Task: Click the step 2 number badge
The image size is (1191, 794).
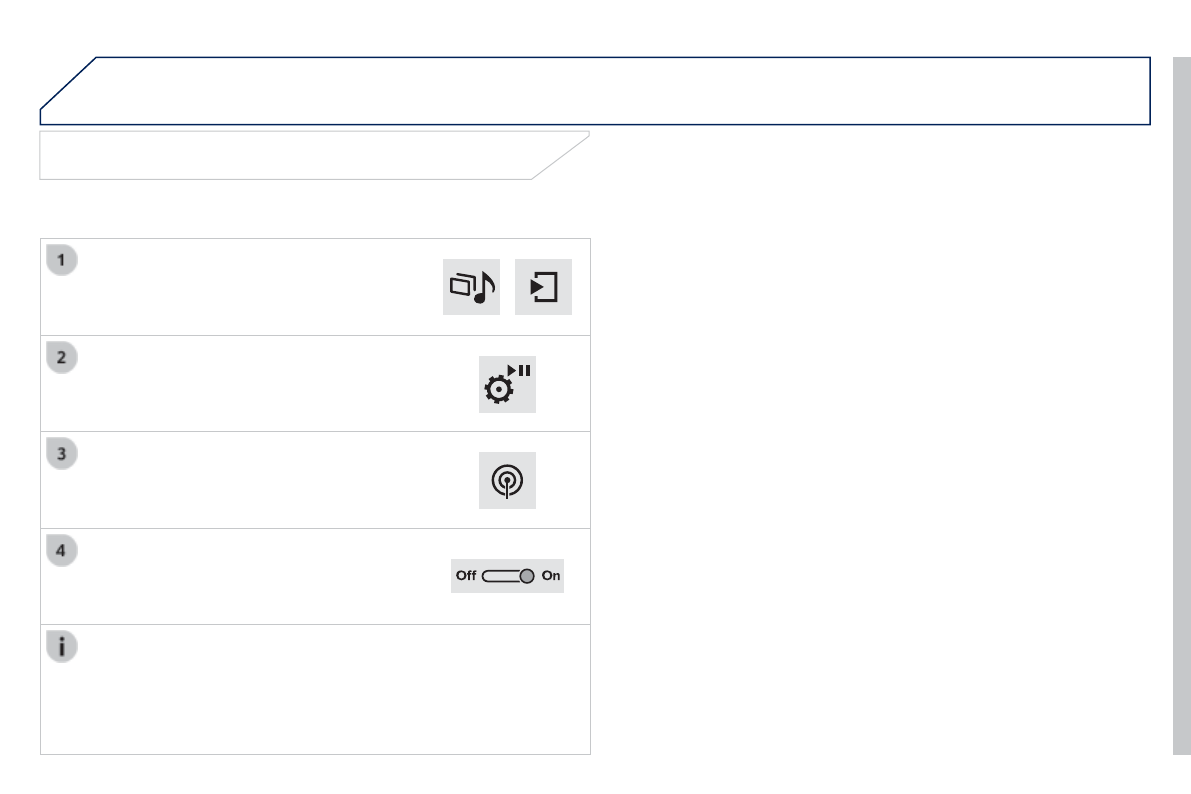Action: tap(62, 358)
